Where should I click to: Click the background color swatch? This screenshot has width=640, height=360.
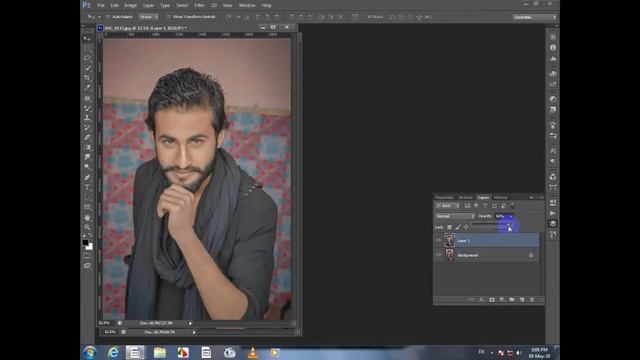(90, 247)
